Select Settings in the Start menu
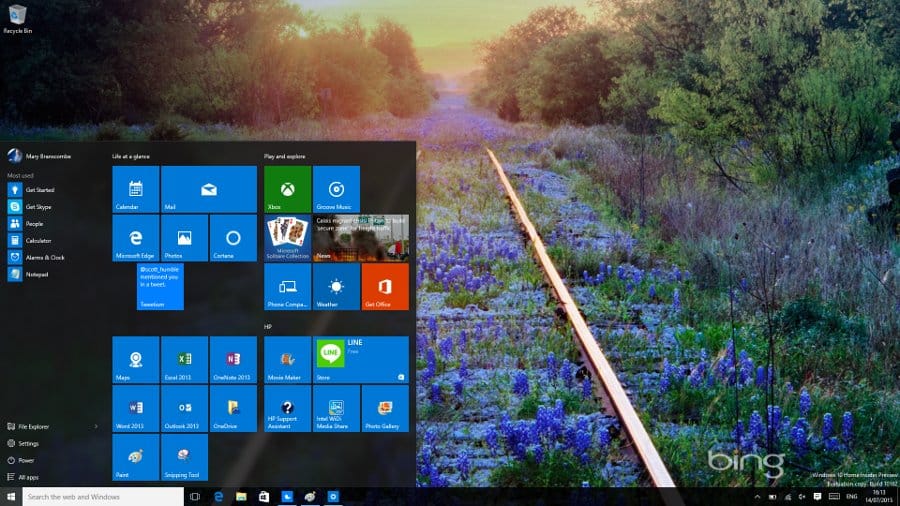The width and height of the screenshot is (900, 506). pos(28,443)
